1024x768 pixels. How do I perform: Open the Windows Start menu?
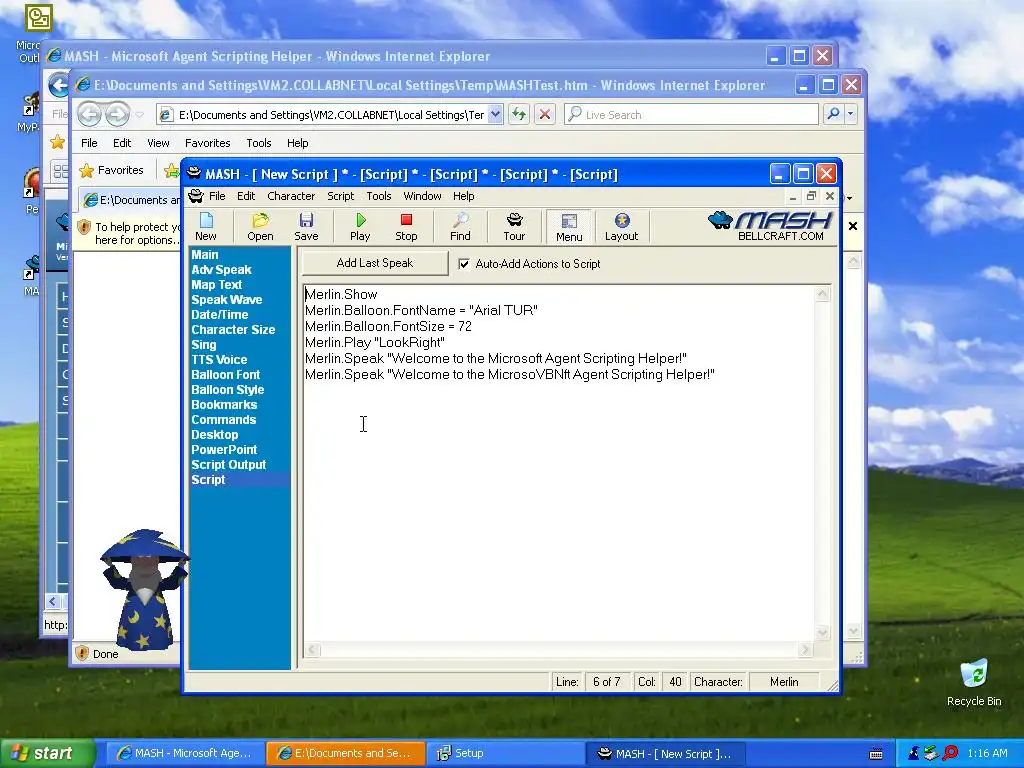46,753
